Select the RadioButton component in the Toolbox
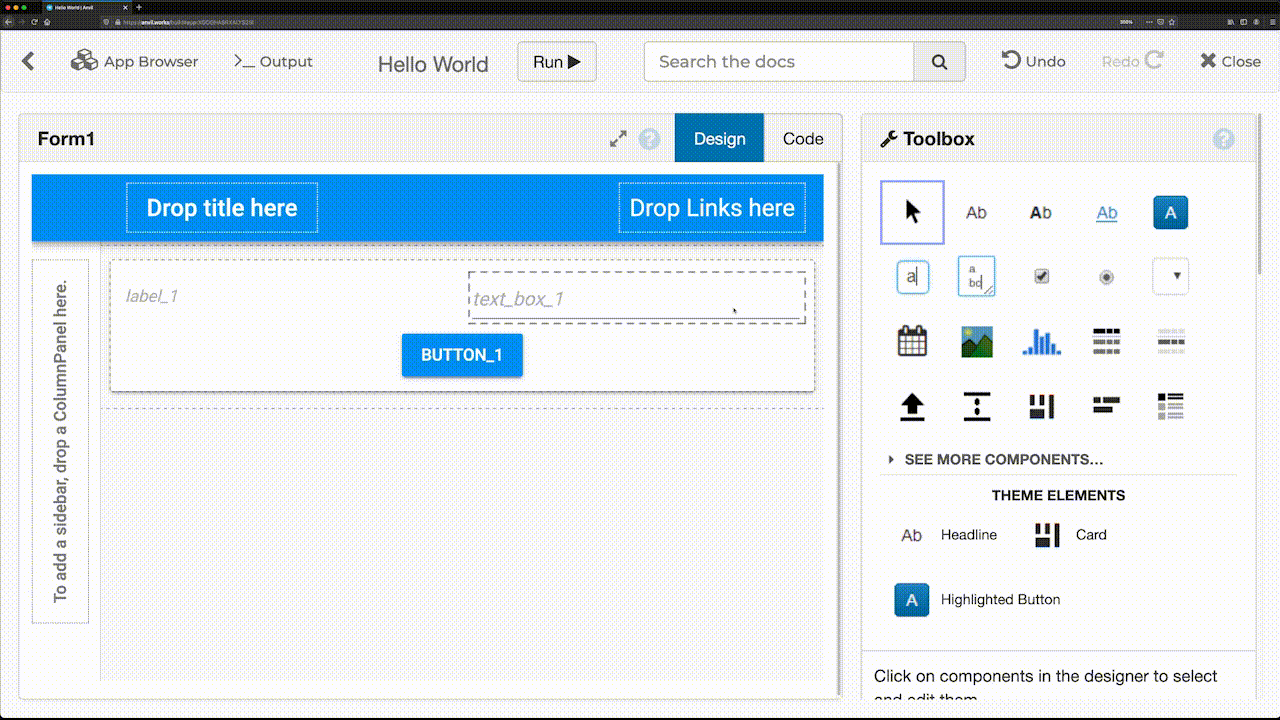The width and height of the screenshot is (1280, 720). 1106,276
